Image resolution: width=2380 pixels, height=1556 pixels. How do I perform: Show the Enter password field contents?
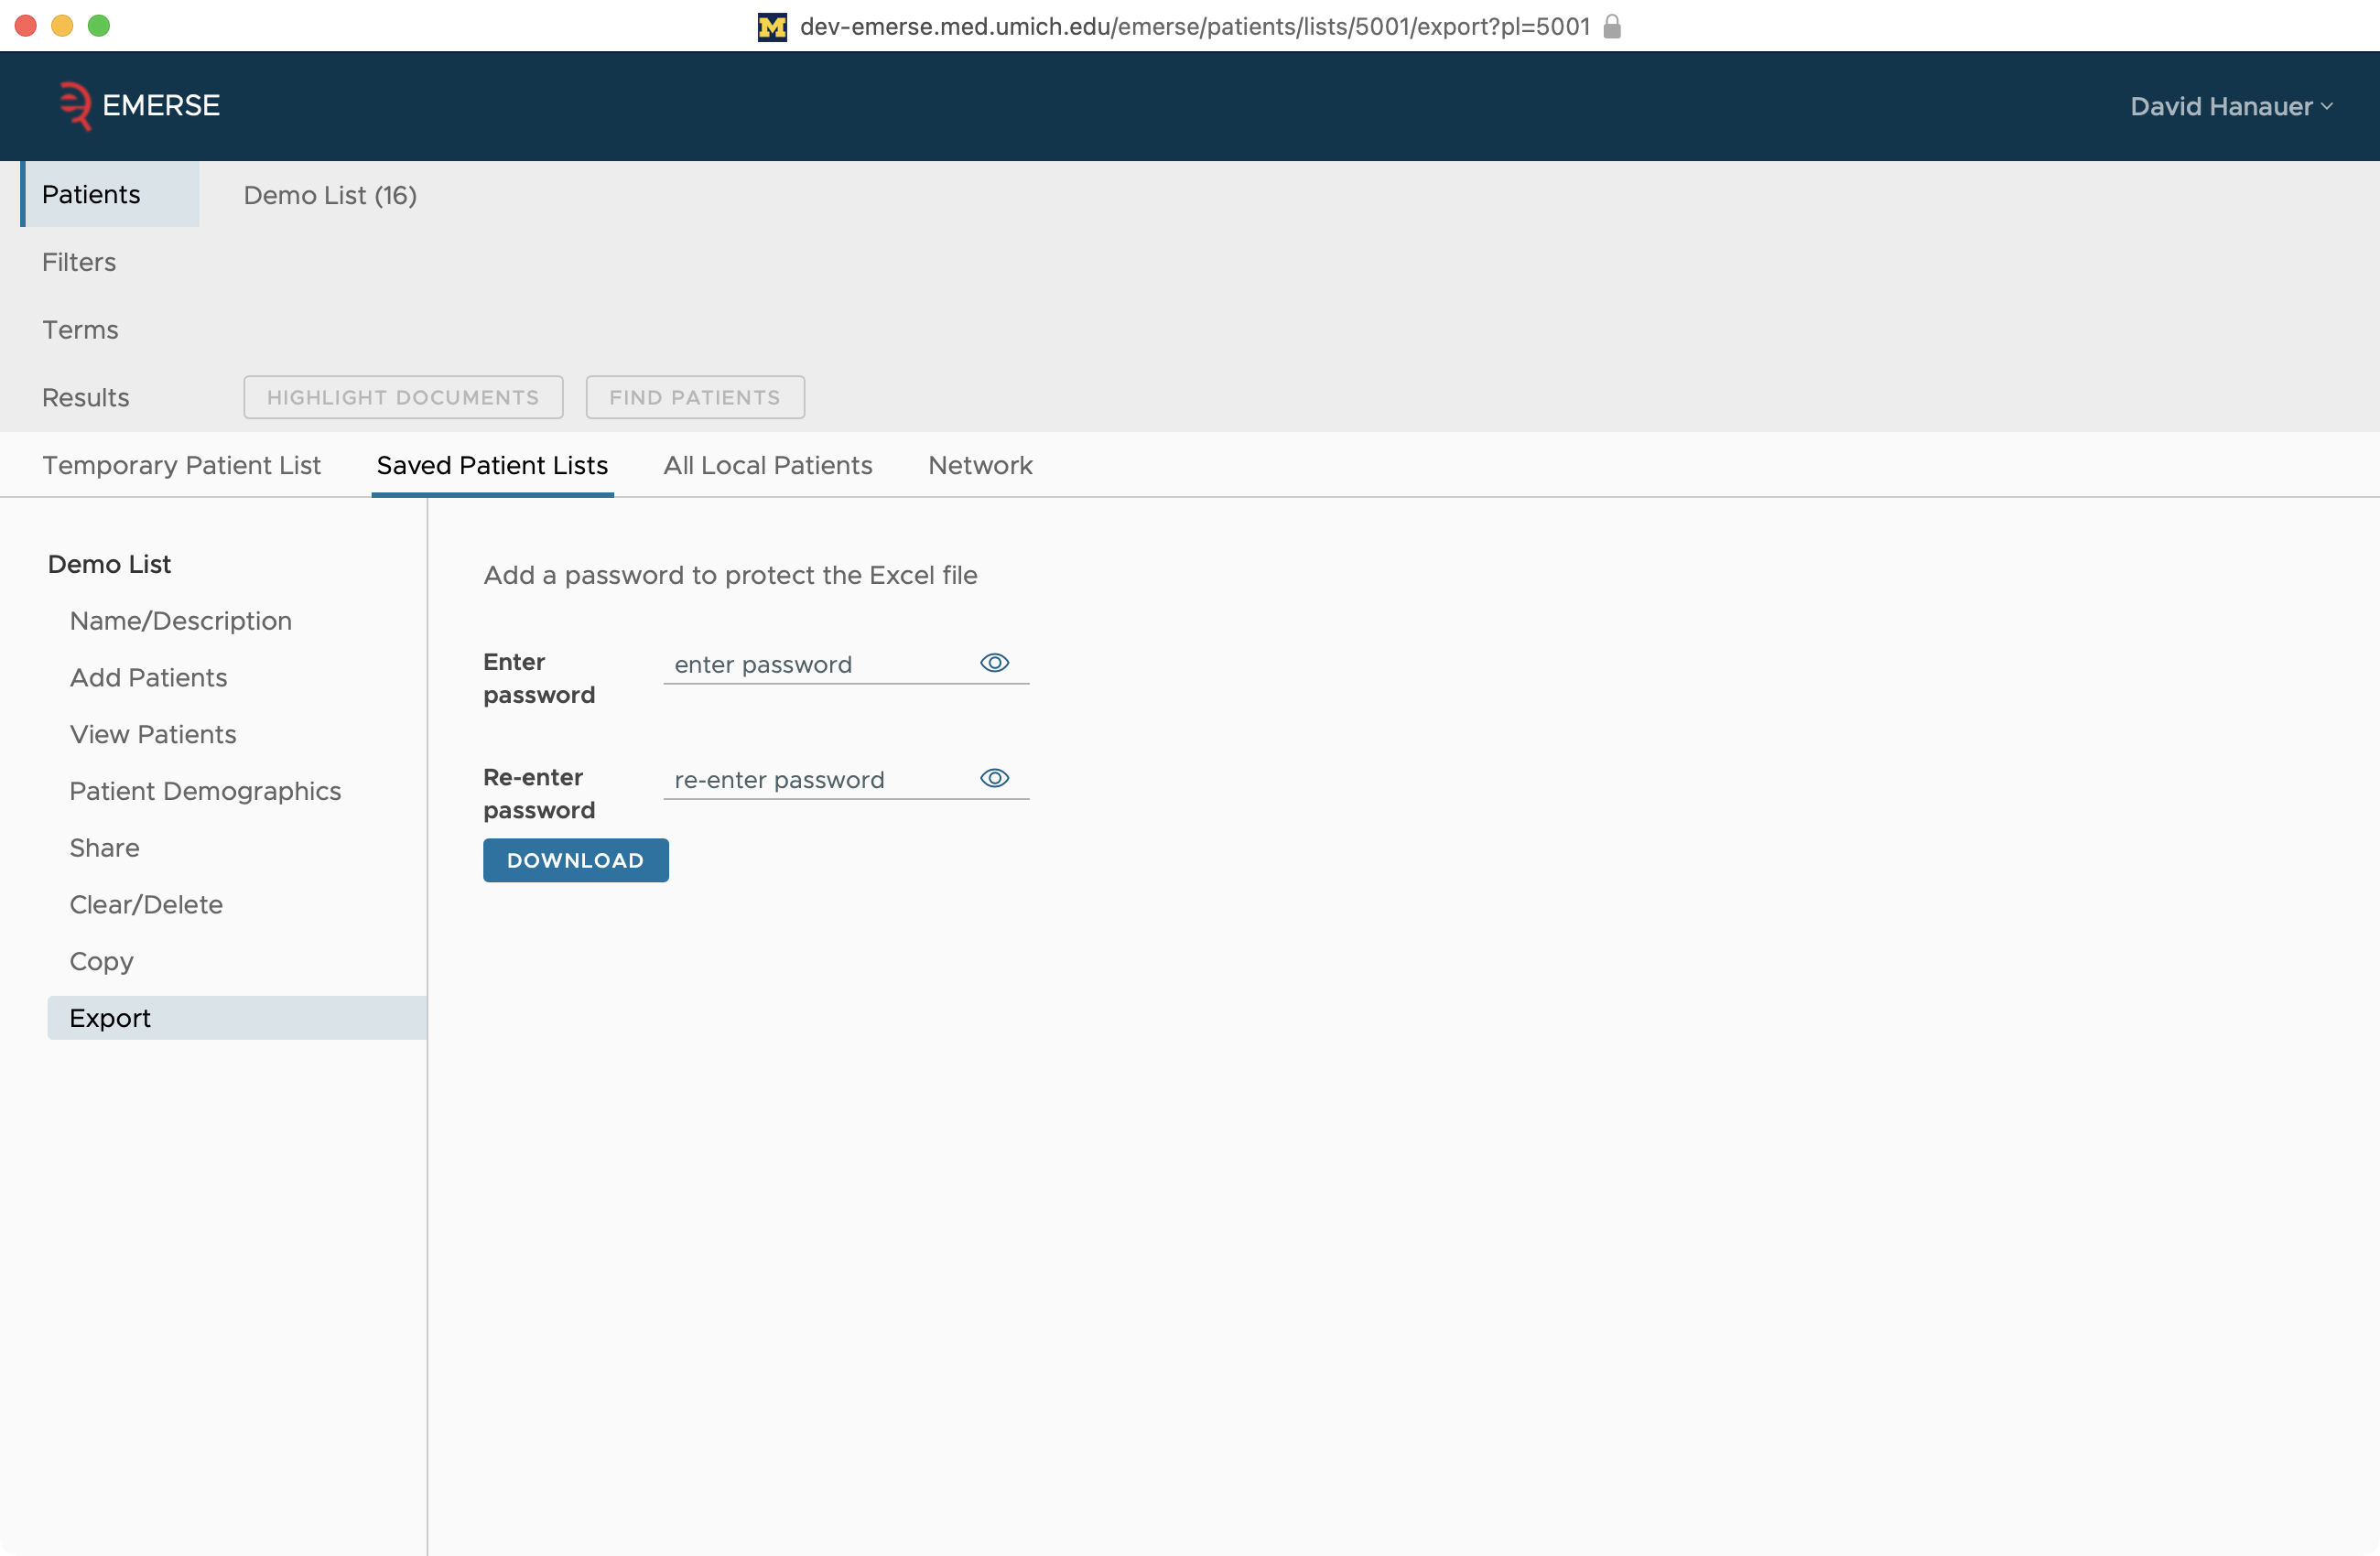(994, 663)
